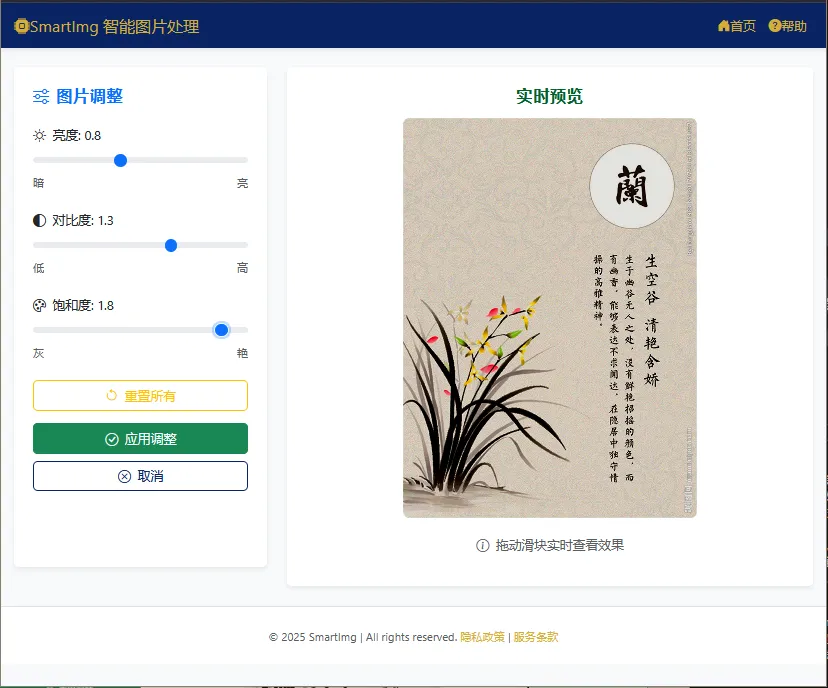This screenshot has height=688, width=828.
Task: Click the 重置所有 reset button
Action: pyautogui.click(x=140, y=395)
